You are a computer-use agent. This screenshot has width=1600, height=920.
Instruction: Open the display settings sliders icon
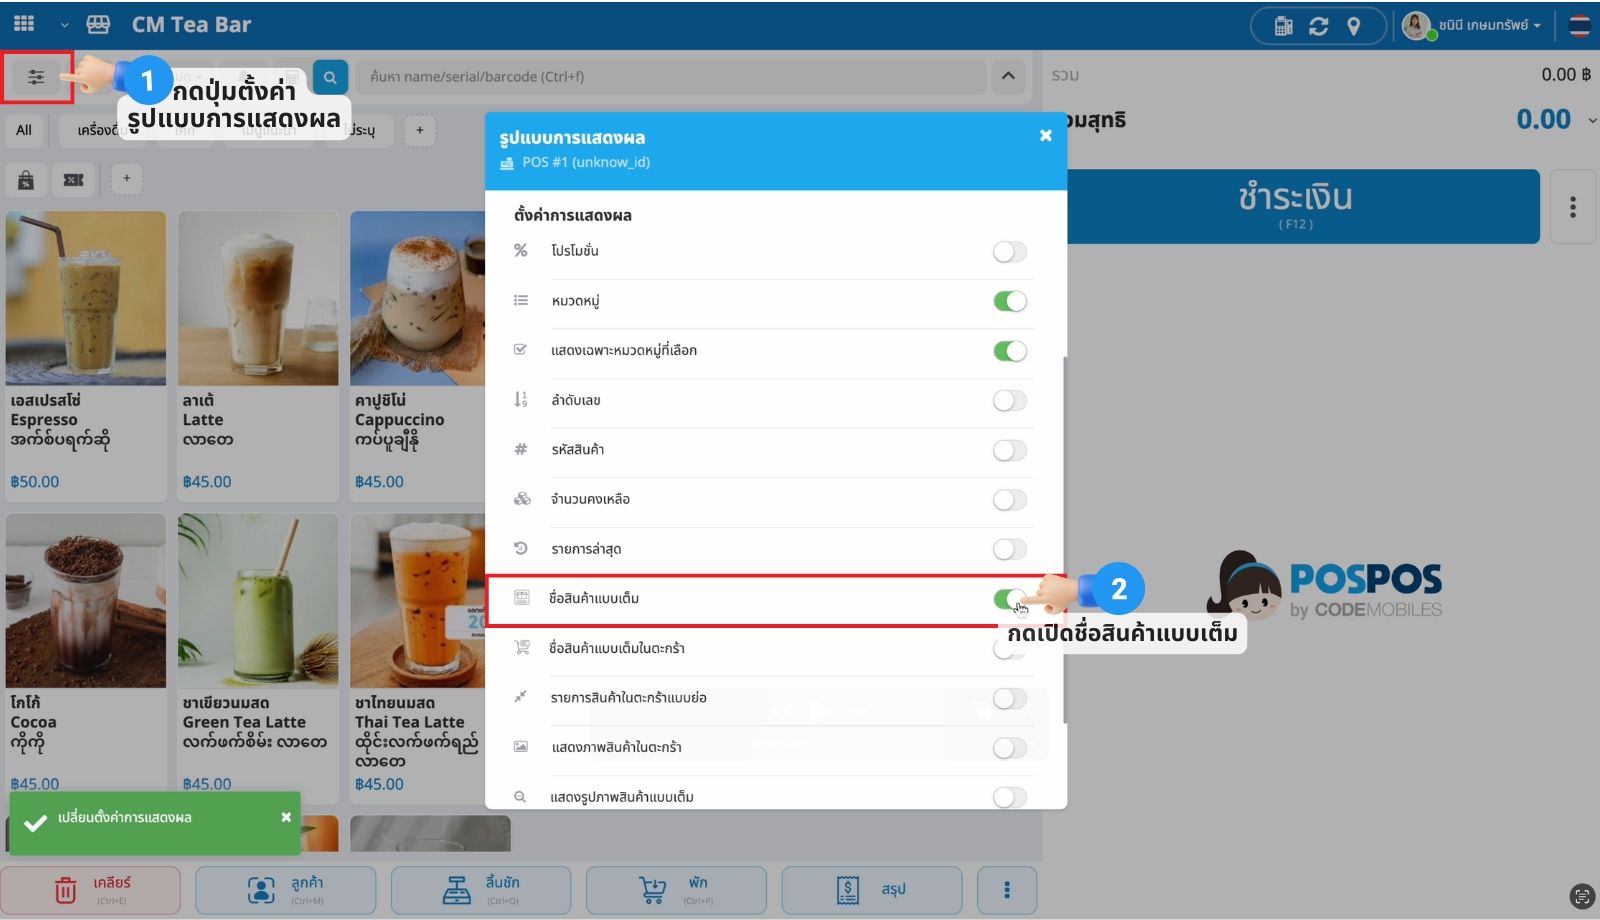coord(36,77)
